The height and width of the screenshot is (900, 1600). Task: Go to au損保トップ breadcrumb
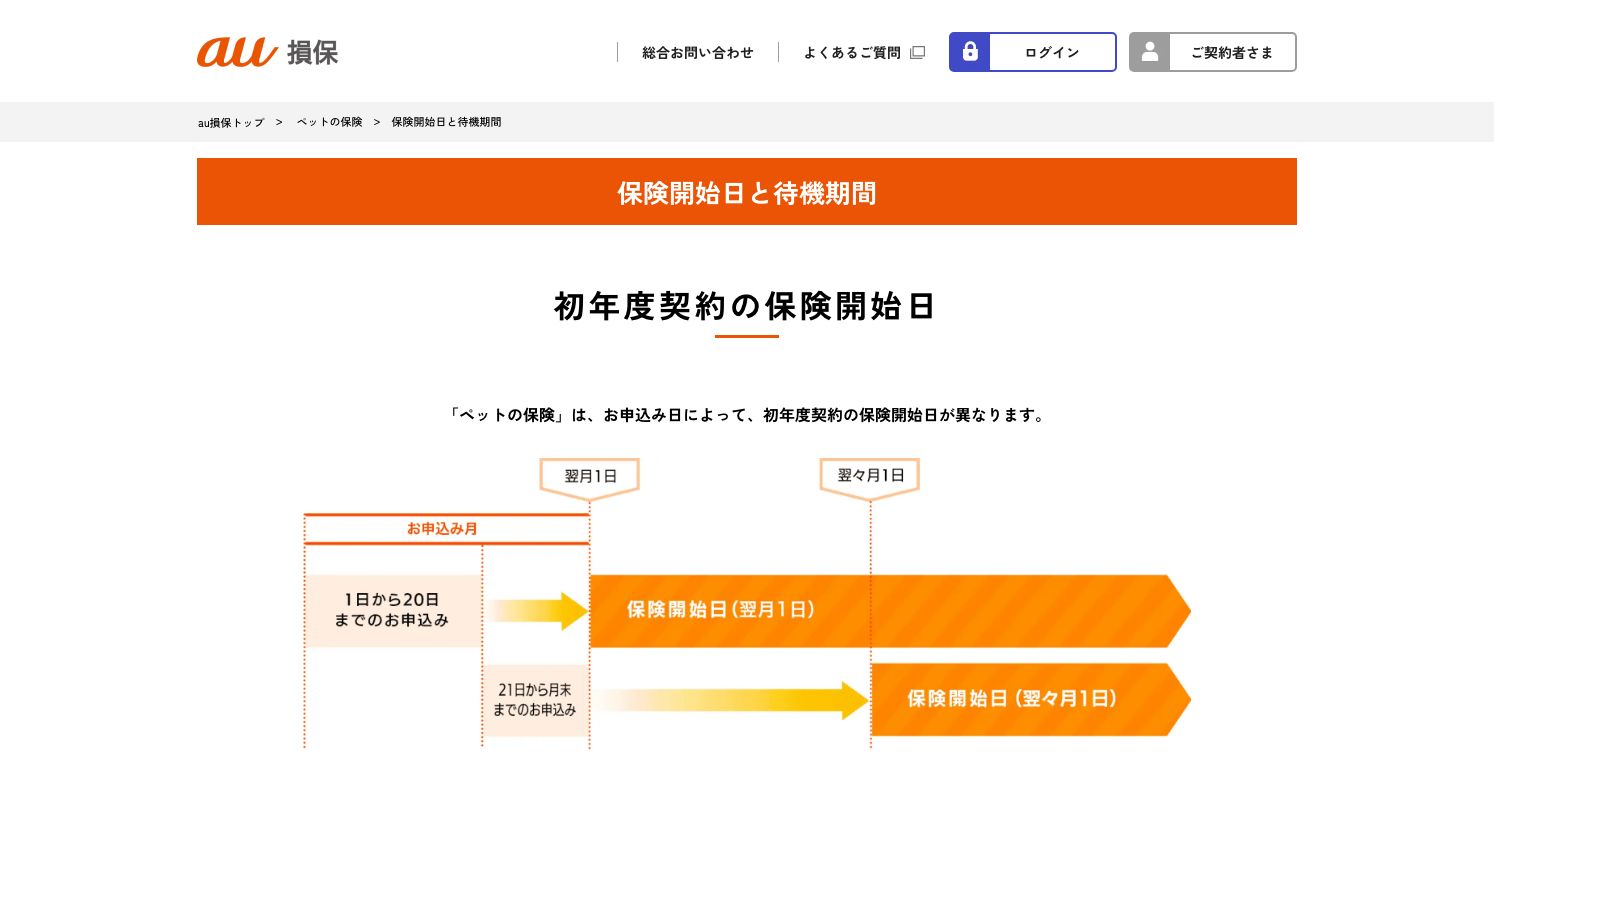click(231, 122)
